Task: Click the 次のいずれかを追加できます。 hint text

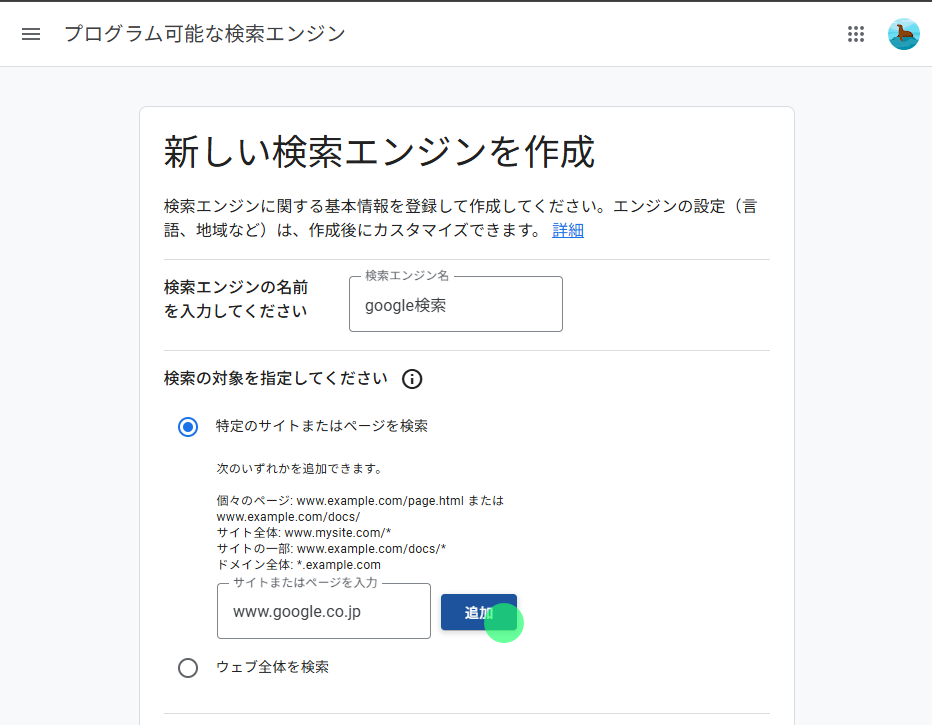Action: [x=300, y=468]
